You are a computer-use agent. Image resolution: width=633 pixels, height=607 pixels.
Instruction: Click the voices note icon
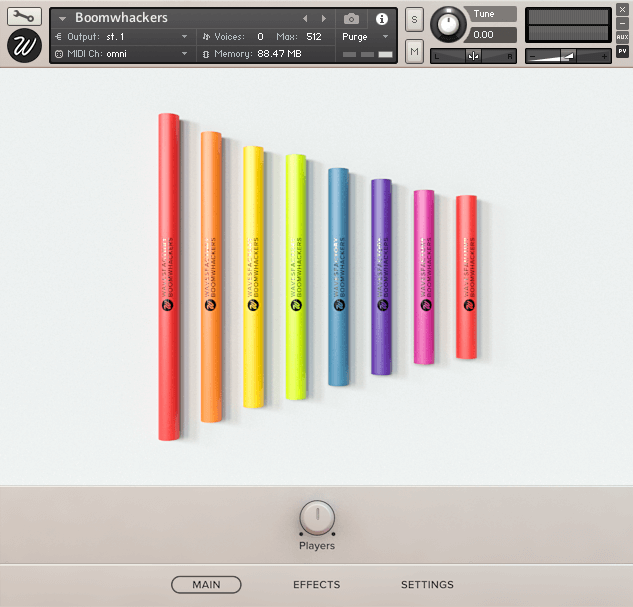206,37
